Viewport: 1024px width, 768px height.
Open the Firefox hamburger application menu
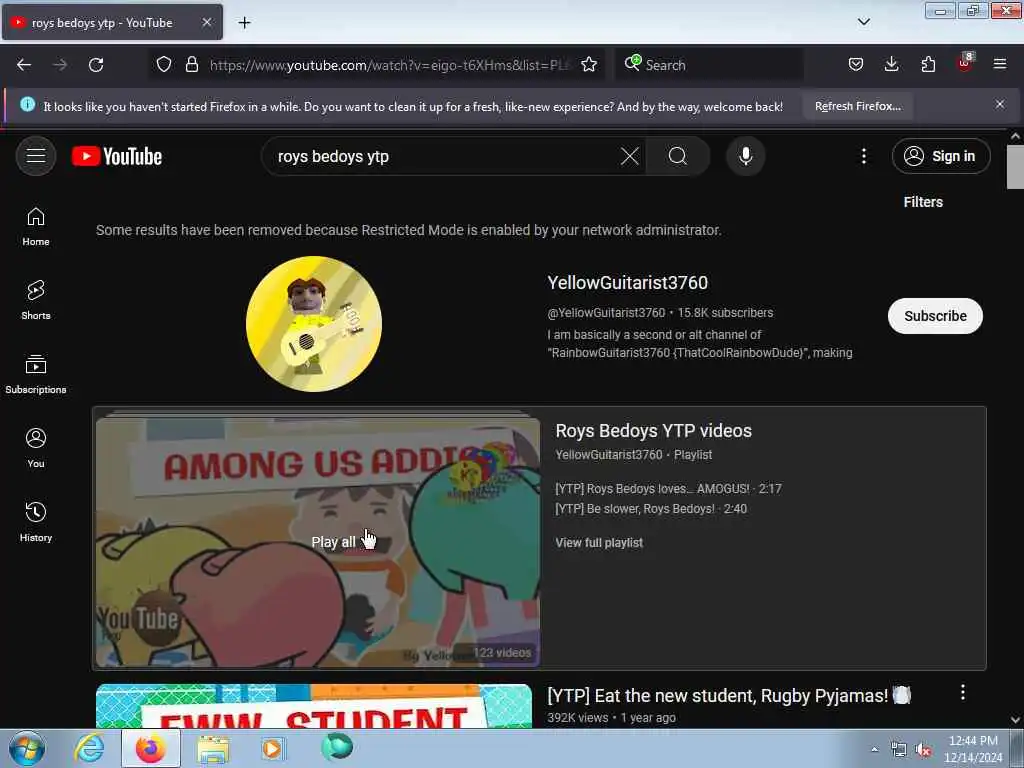(x=1000, y=65)
